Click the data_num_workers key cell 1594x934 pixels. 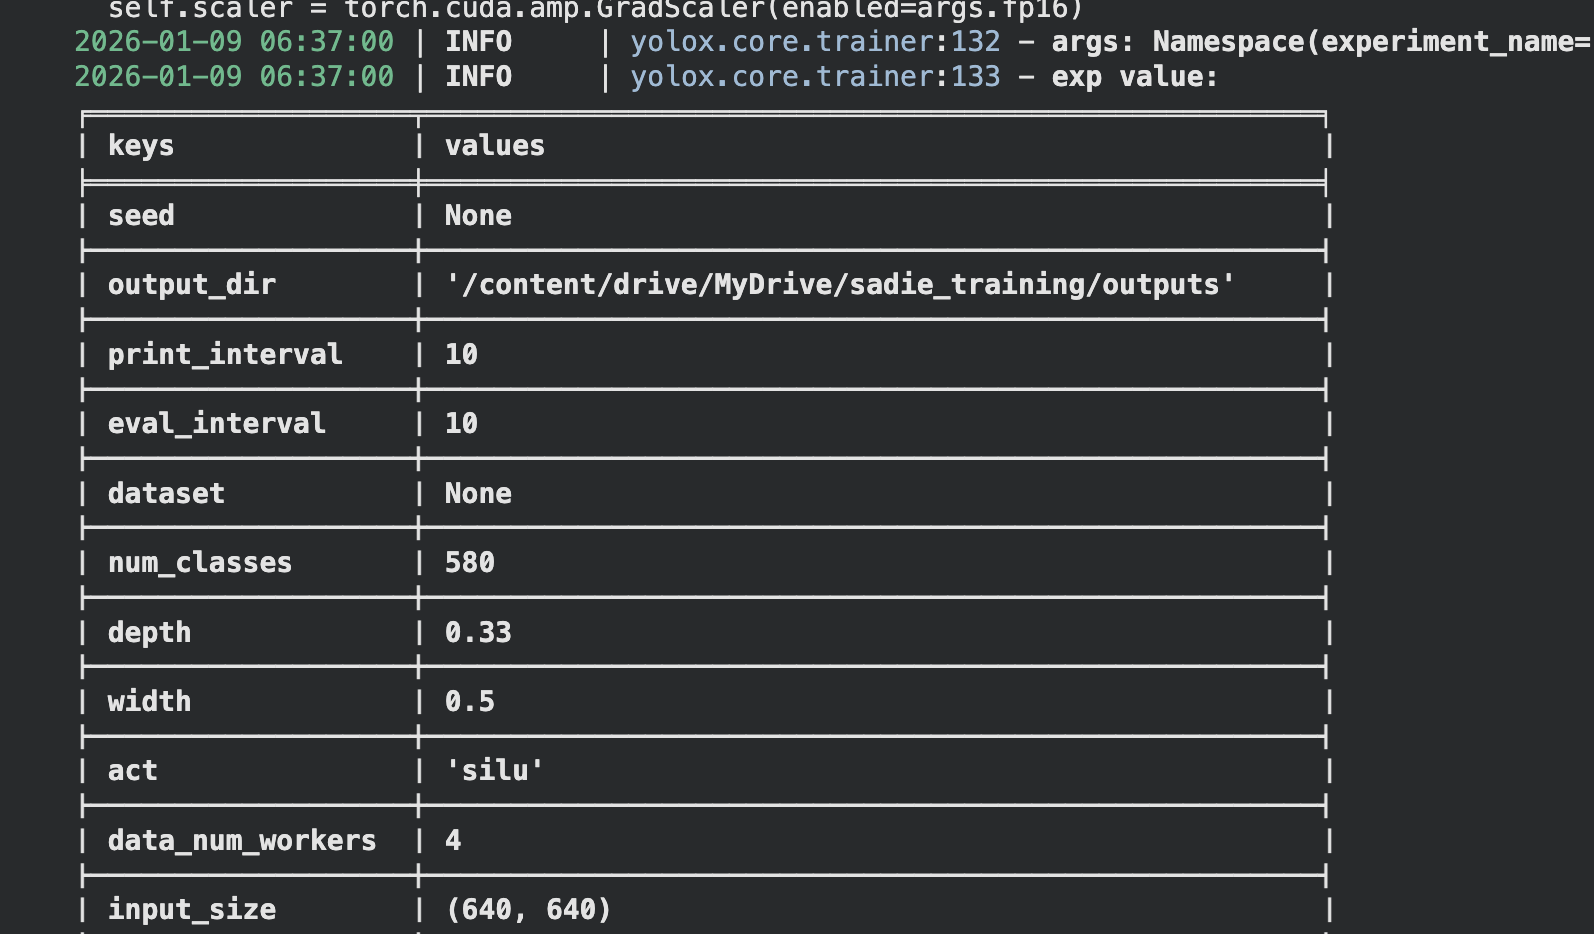click(242, 841)
